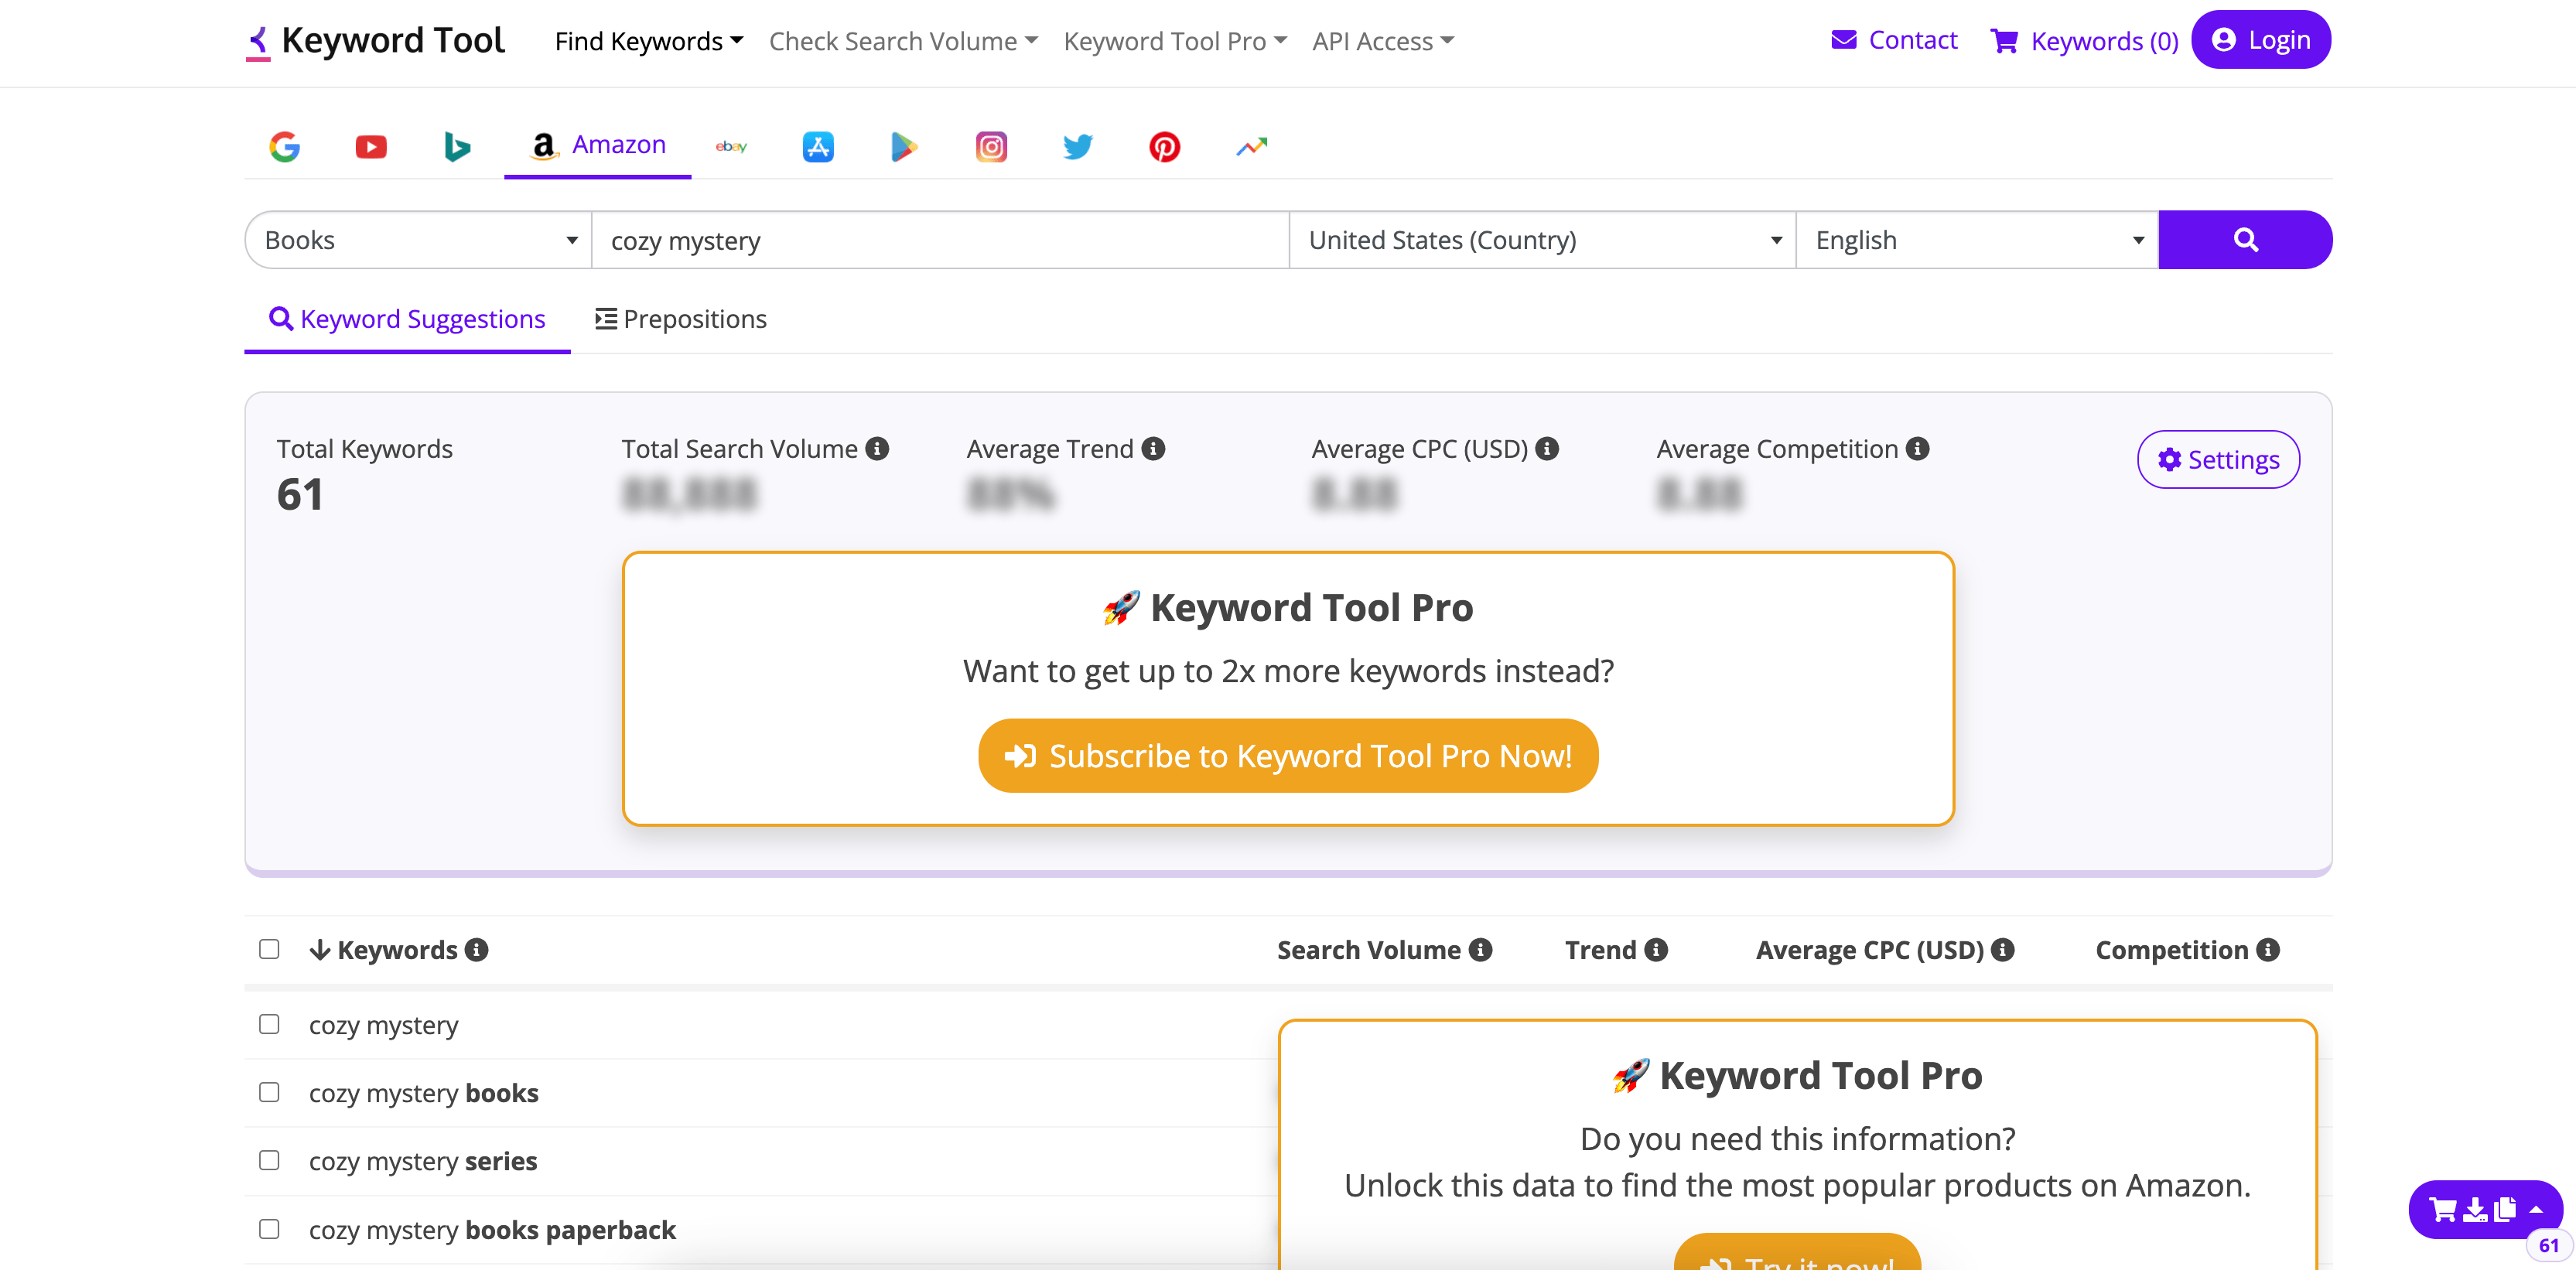Click the Settings button
Viewport: 2576px width, 1270px height.
click(x=2218, y=460)
